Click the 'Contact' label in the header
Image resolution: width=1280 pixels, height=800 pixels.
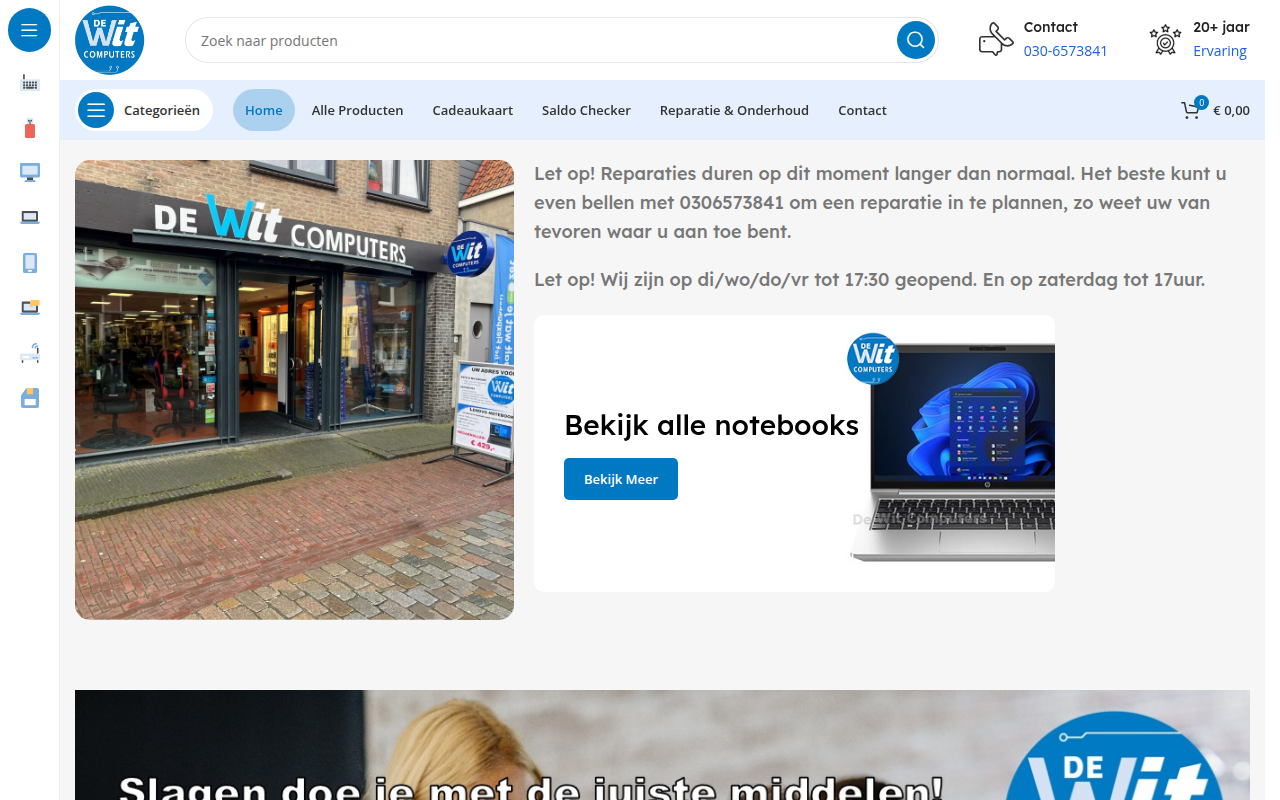1050,27
